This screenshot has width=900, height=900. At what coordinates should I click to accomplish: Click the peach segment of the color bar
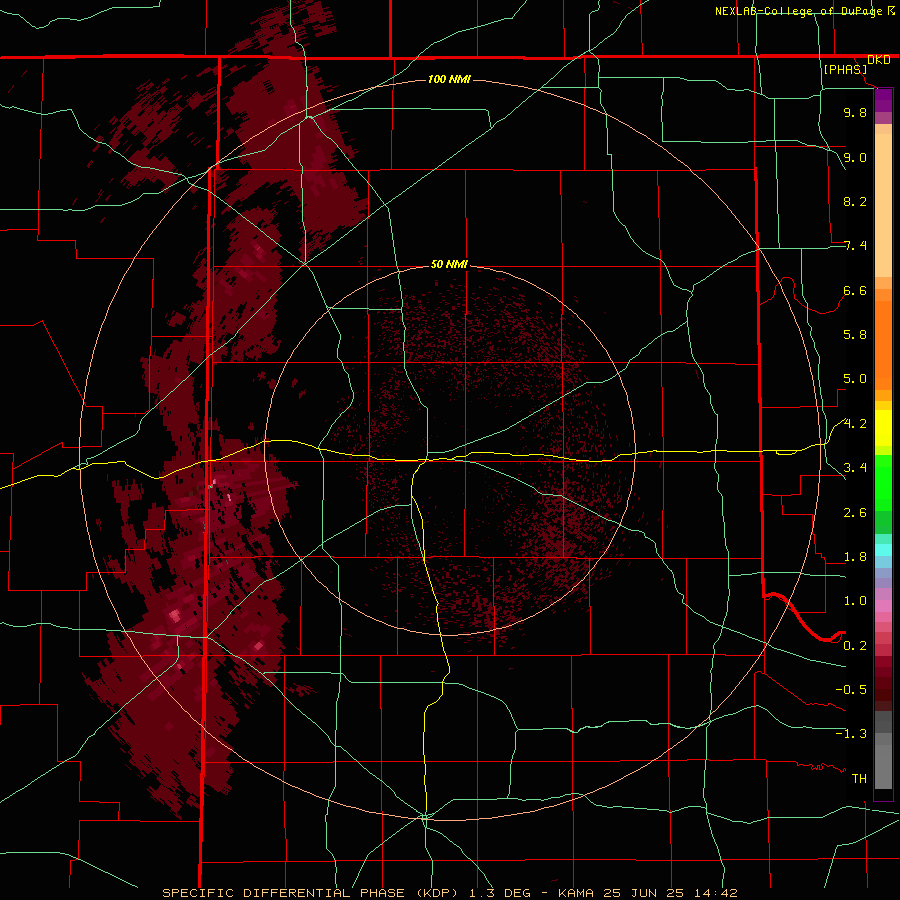pos(883,204)
